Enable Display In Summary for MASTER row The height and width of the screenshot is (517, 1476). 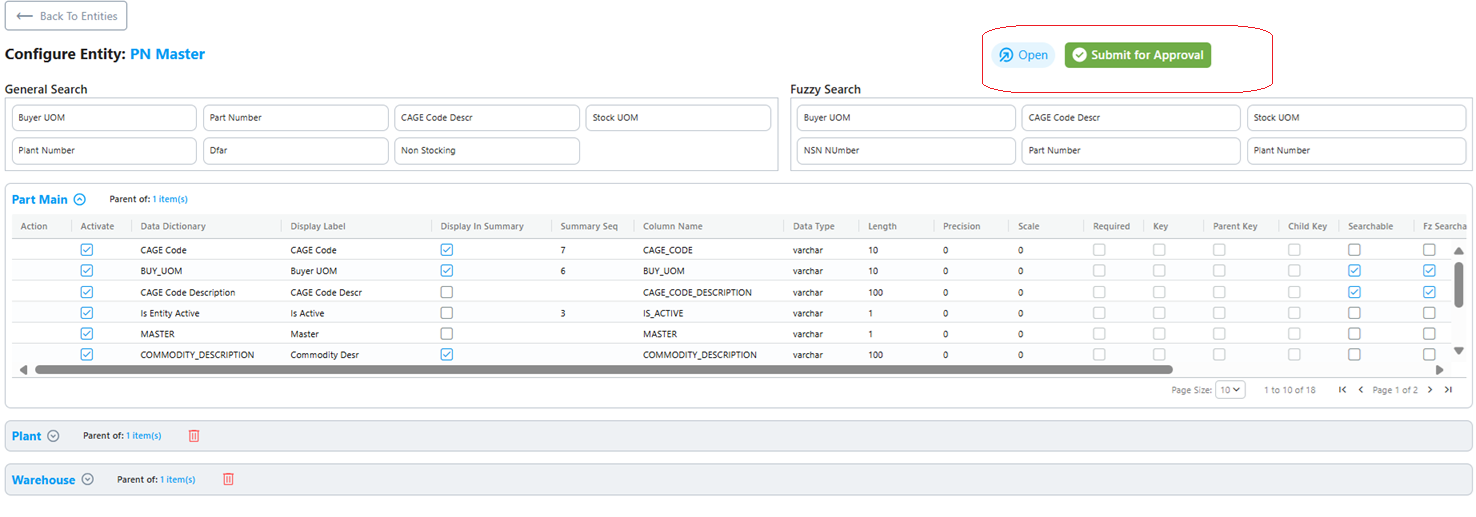447,334
